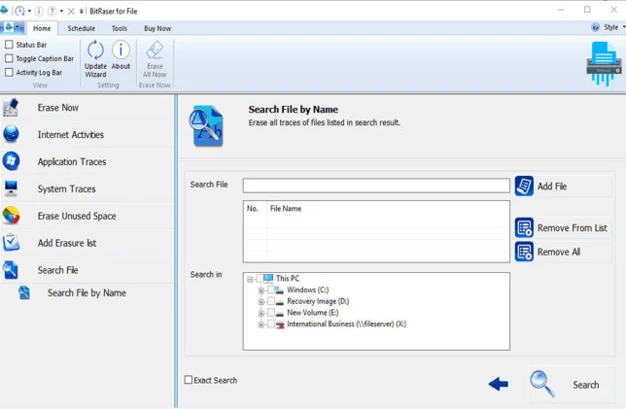Open the Style dropdown arrow

(x=624, y=27)
